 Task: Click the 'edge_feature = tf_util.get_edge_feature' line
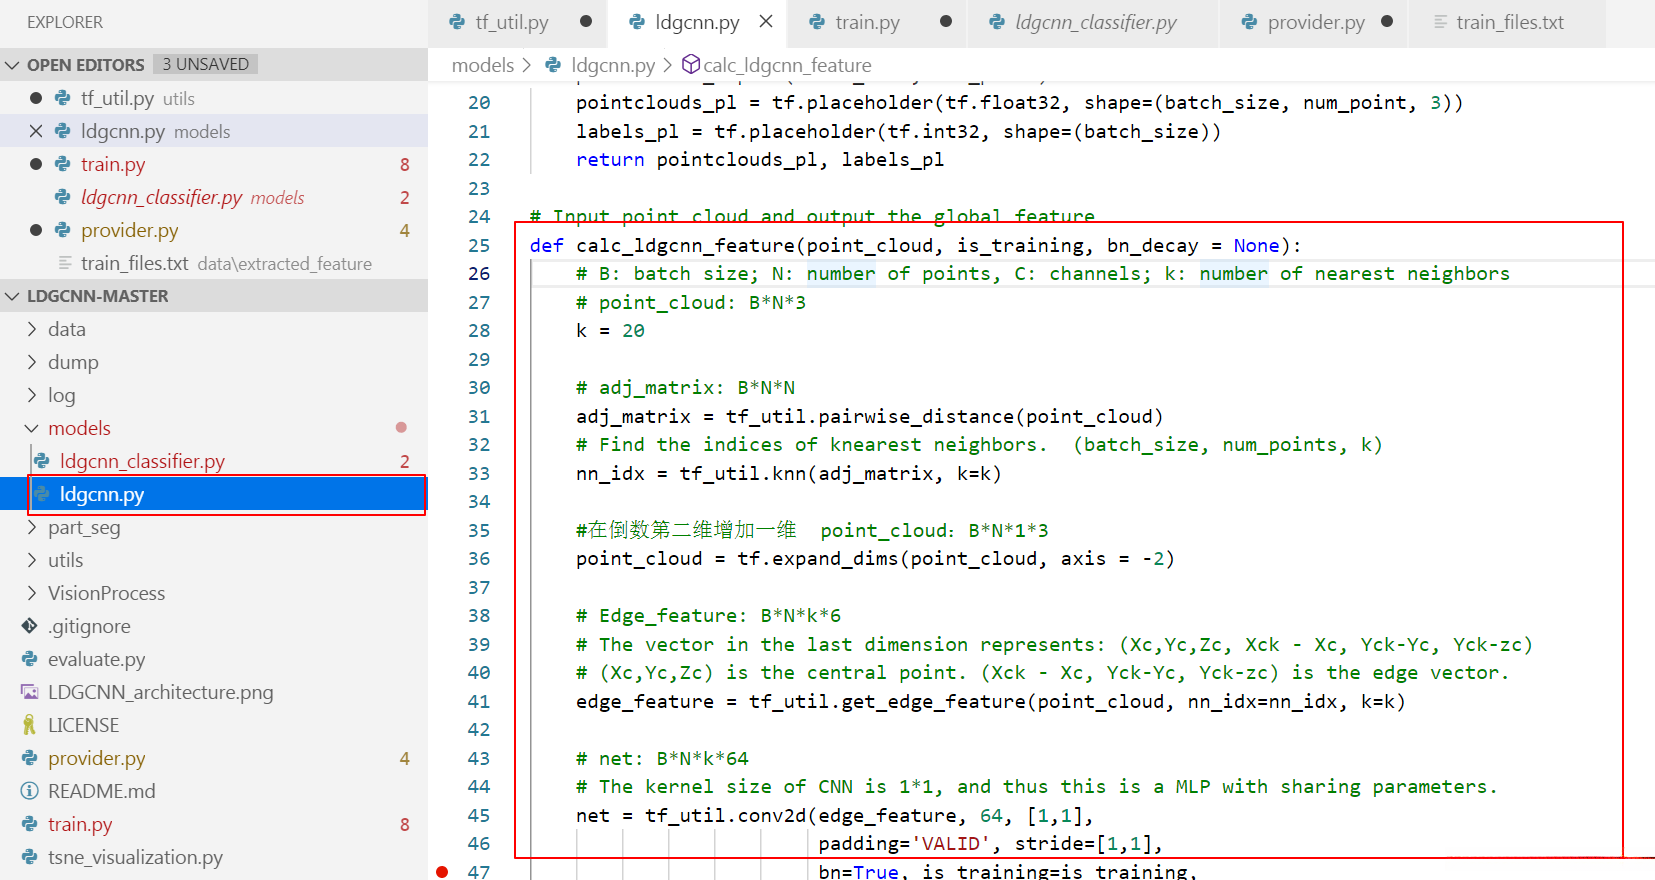[991, 701]
